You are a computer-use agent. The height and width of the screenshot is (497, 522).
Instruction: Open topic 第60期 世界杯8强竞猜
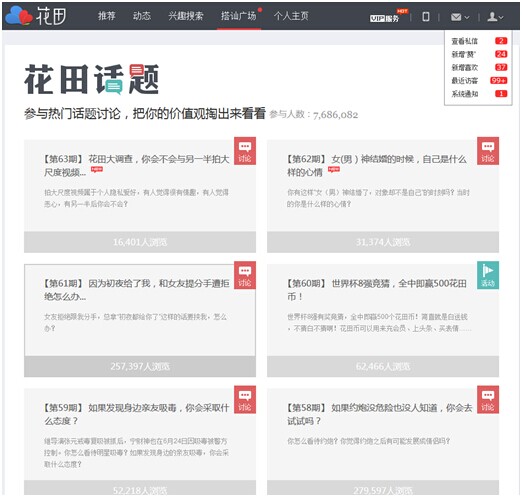(377, 290)
